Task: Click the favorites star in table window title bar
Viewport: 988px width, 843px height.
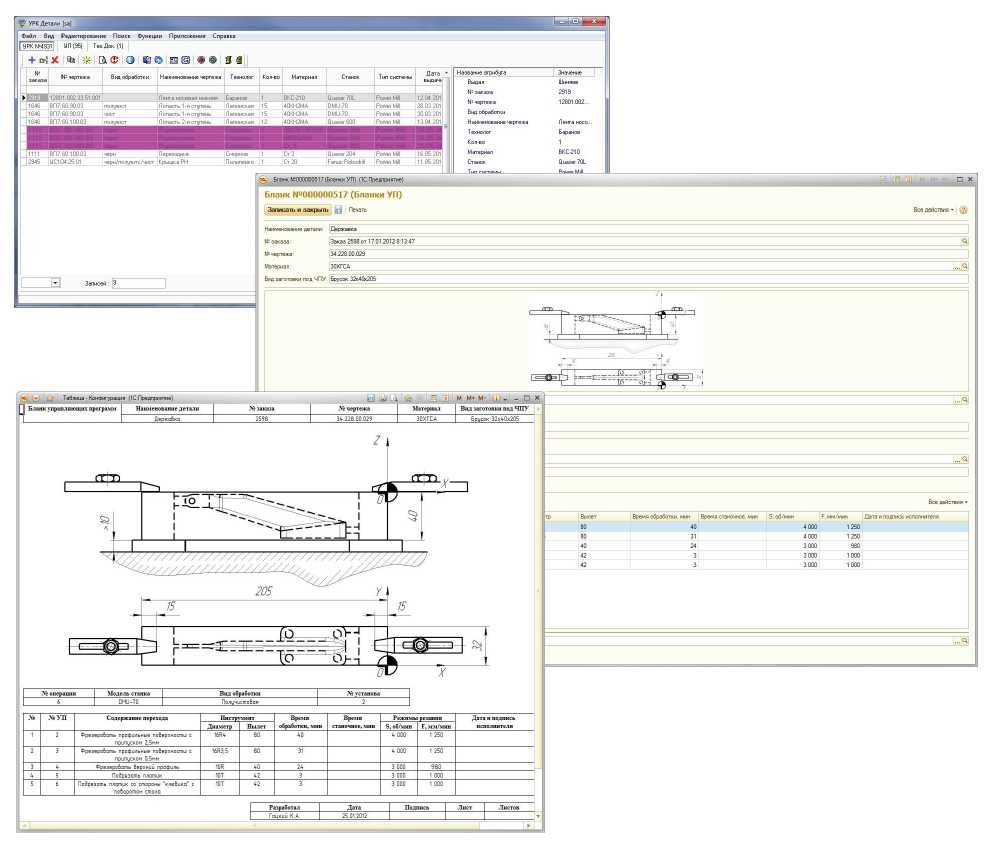Action: click(x=50, y=398)
